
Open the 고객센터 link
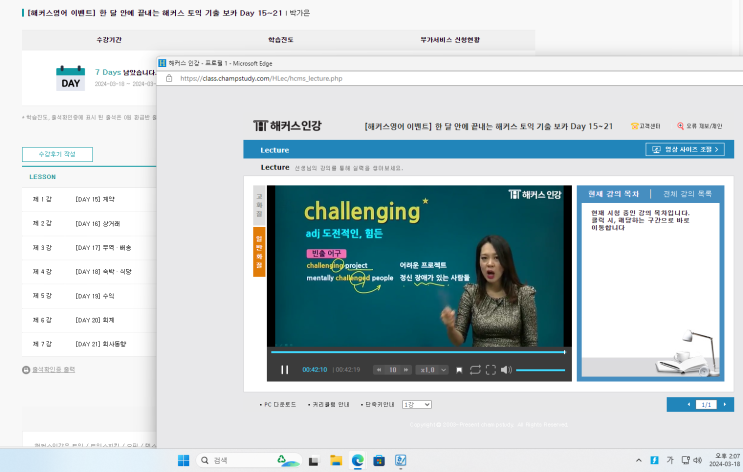[645, 126]
